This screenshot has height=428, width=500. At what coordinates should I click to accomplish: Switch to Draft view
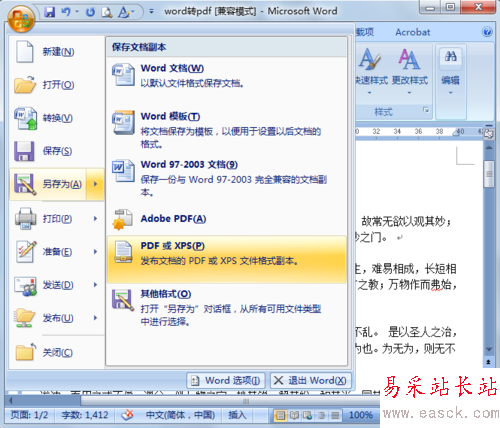pos(335,415)
